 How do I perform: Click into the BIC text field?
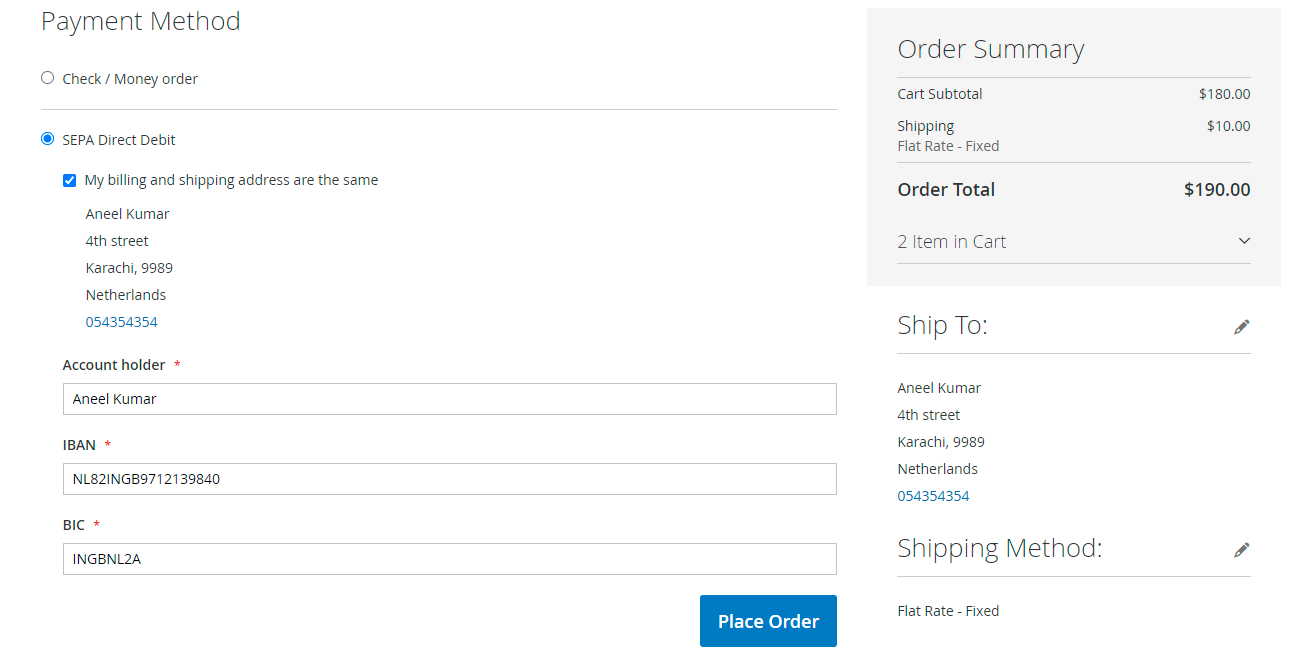(450, 559)
